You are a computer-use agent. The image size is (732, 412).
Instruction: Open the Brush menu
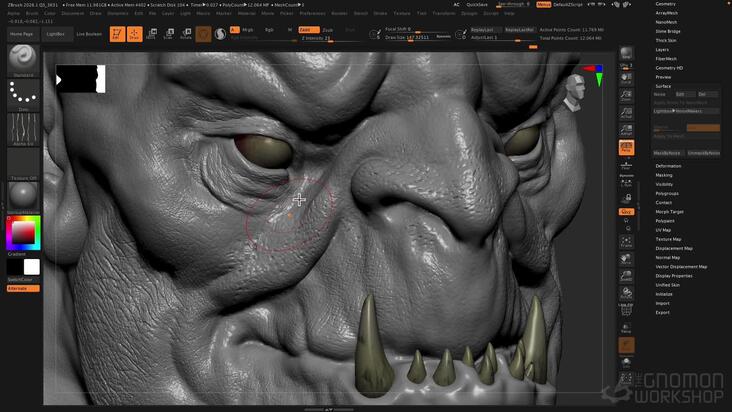32,14
